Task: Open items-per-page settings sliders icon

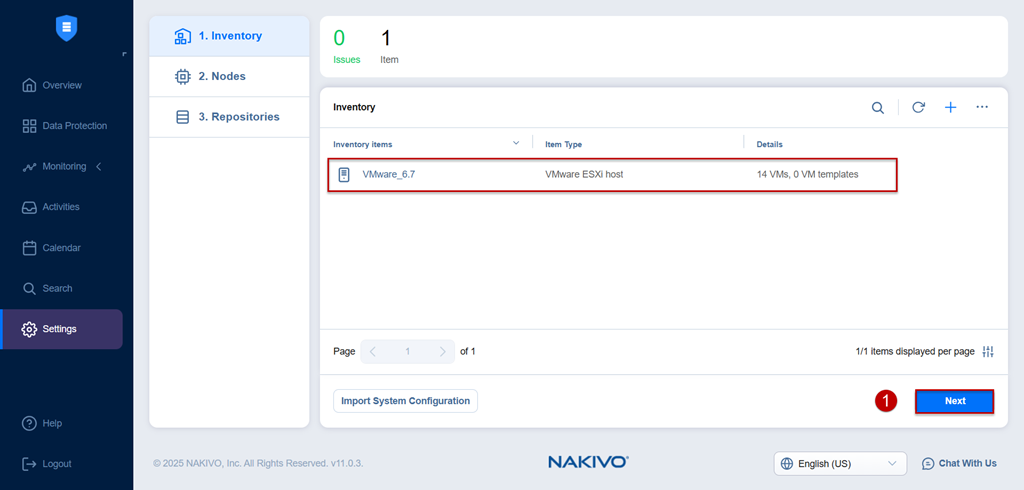Action: (987, 351)
